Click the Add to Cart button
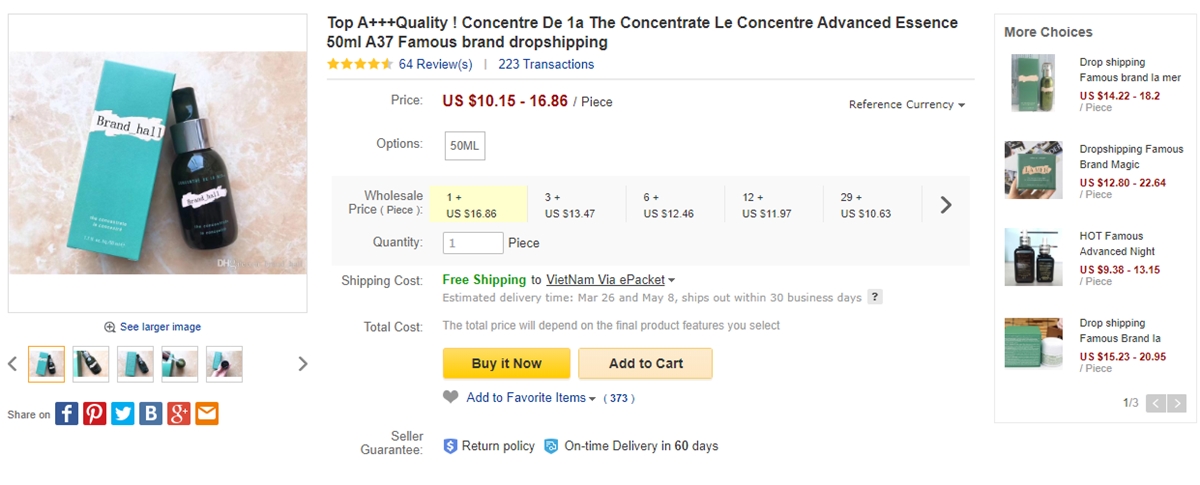The image size is (1200, 485). click(x=645, y=363)
